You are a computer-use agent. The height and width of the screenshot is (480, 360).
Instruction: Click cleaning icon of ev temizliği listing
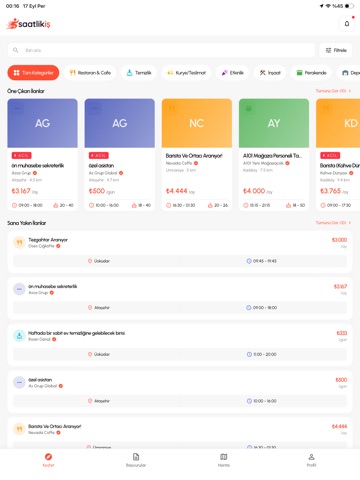coord(19,336)
